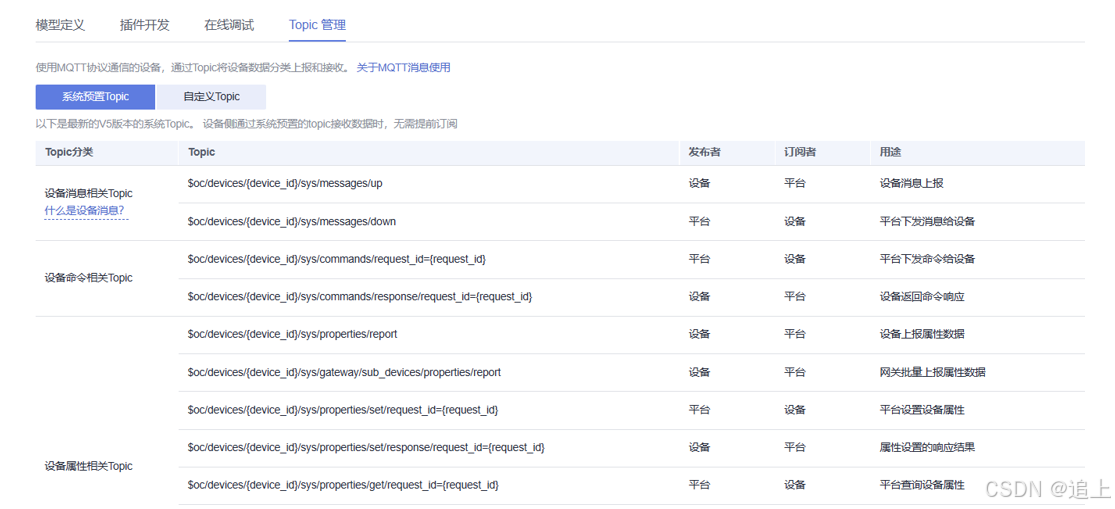Image resolution: width=1115 pixels, height=509 pixels.
Task: Click 设备 publisher in properties/report row
Action: click(699, 334)
